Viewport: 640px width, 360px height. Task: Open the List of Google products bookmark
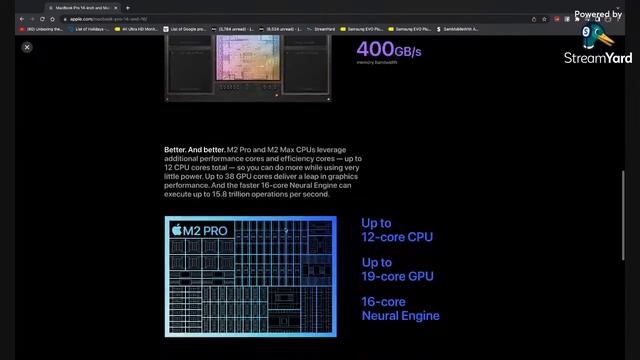pyautogui.click(x=184, y=29)
